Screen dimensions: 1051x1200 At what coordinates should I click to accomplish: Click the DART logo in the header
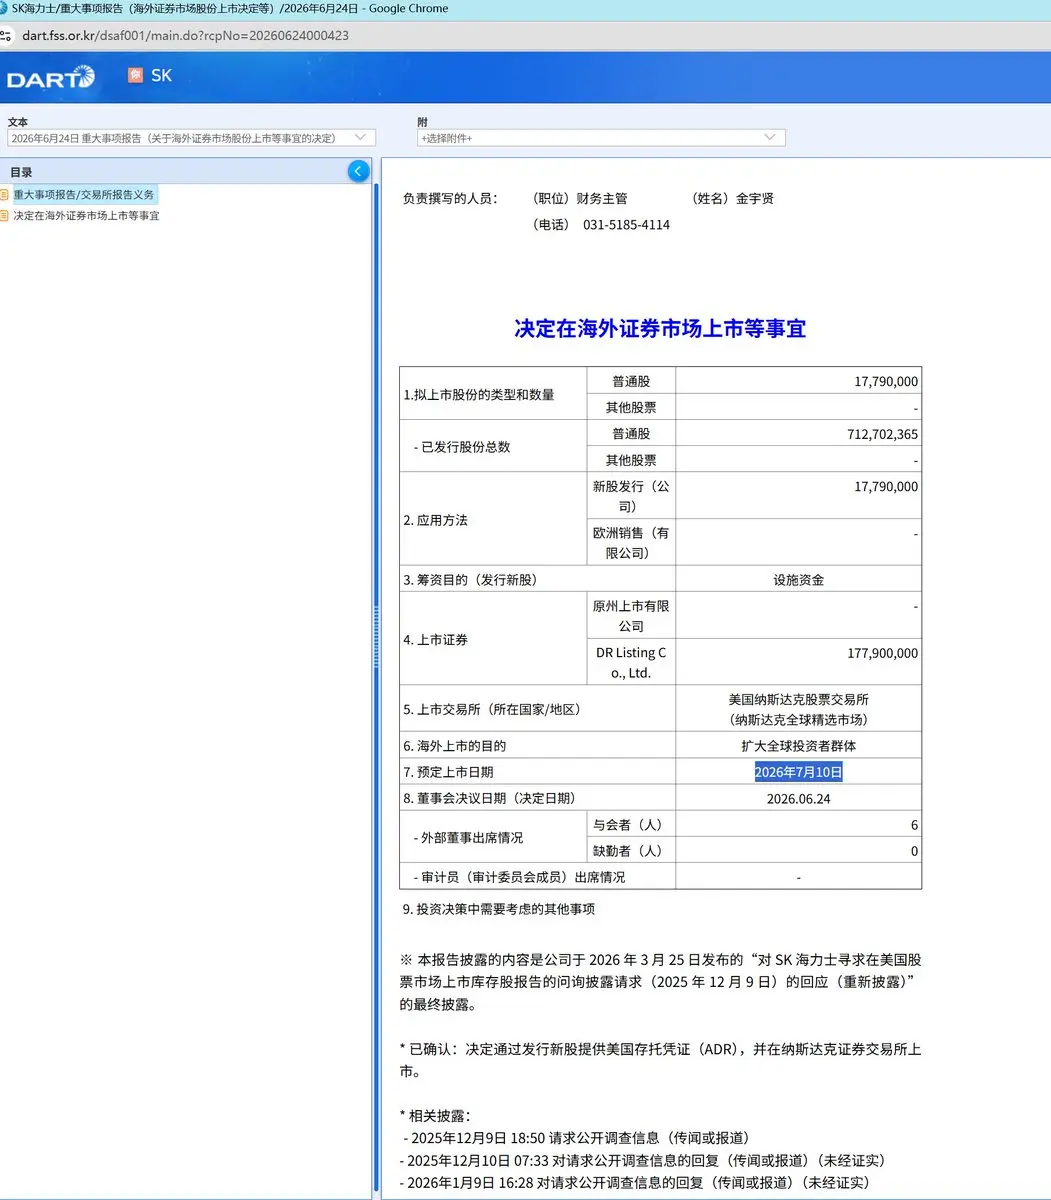coord(50,78)
